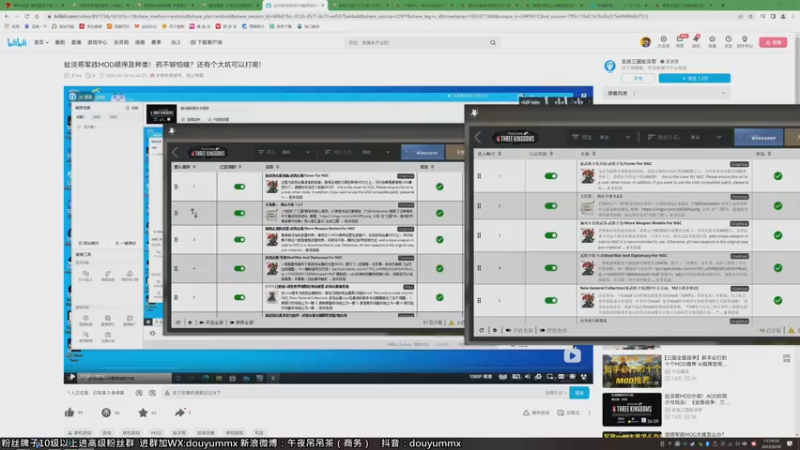Click the user avatar in bilibili header
This screenshot has width=800, height=450.
(x=645, y=42)
